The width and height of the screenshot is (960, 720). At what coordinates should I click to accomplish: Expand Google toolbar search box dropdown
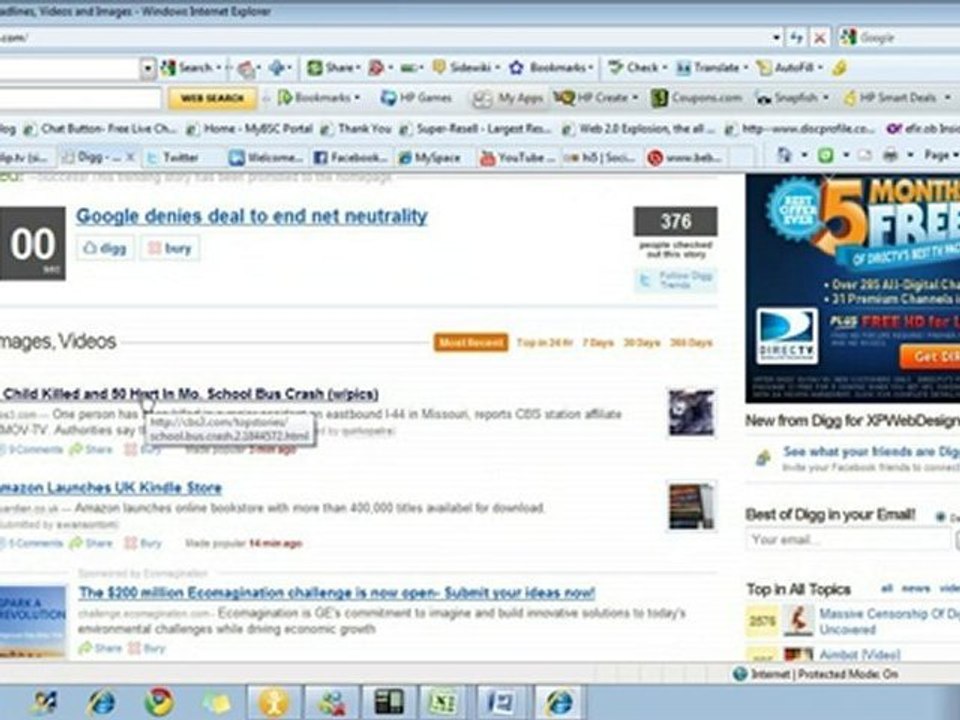[x=148, y=68]
